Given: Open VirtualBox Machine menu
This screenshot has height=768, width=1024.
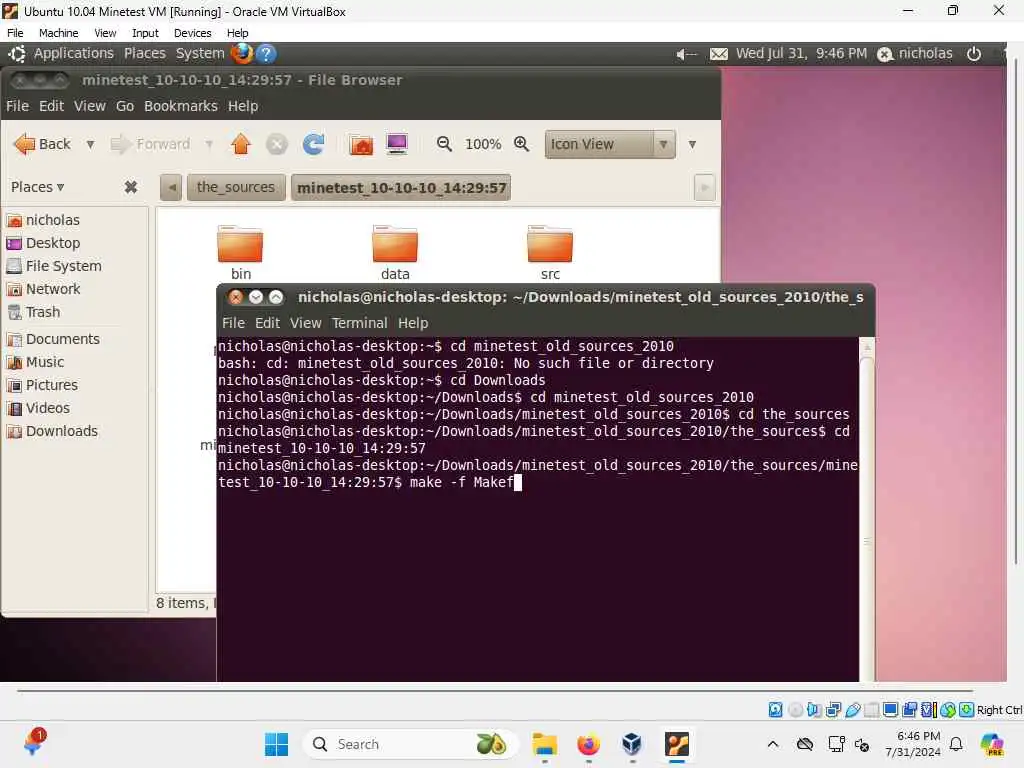Looking at the screenshot, I should (x=58, y=33).
